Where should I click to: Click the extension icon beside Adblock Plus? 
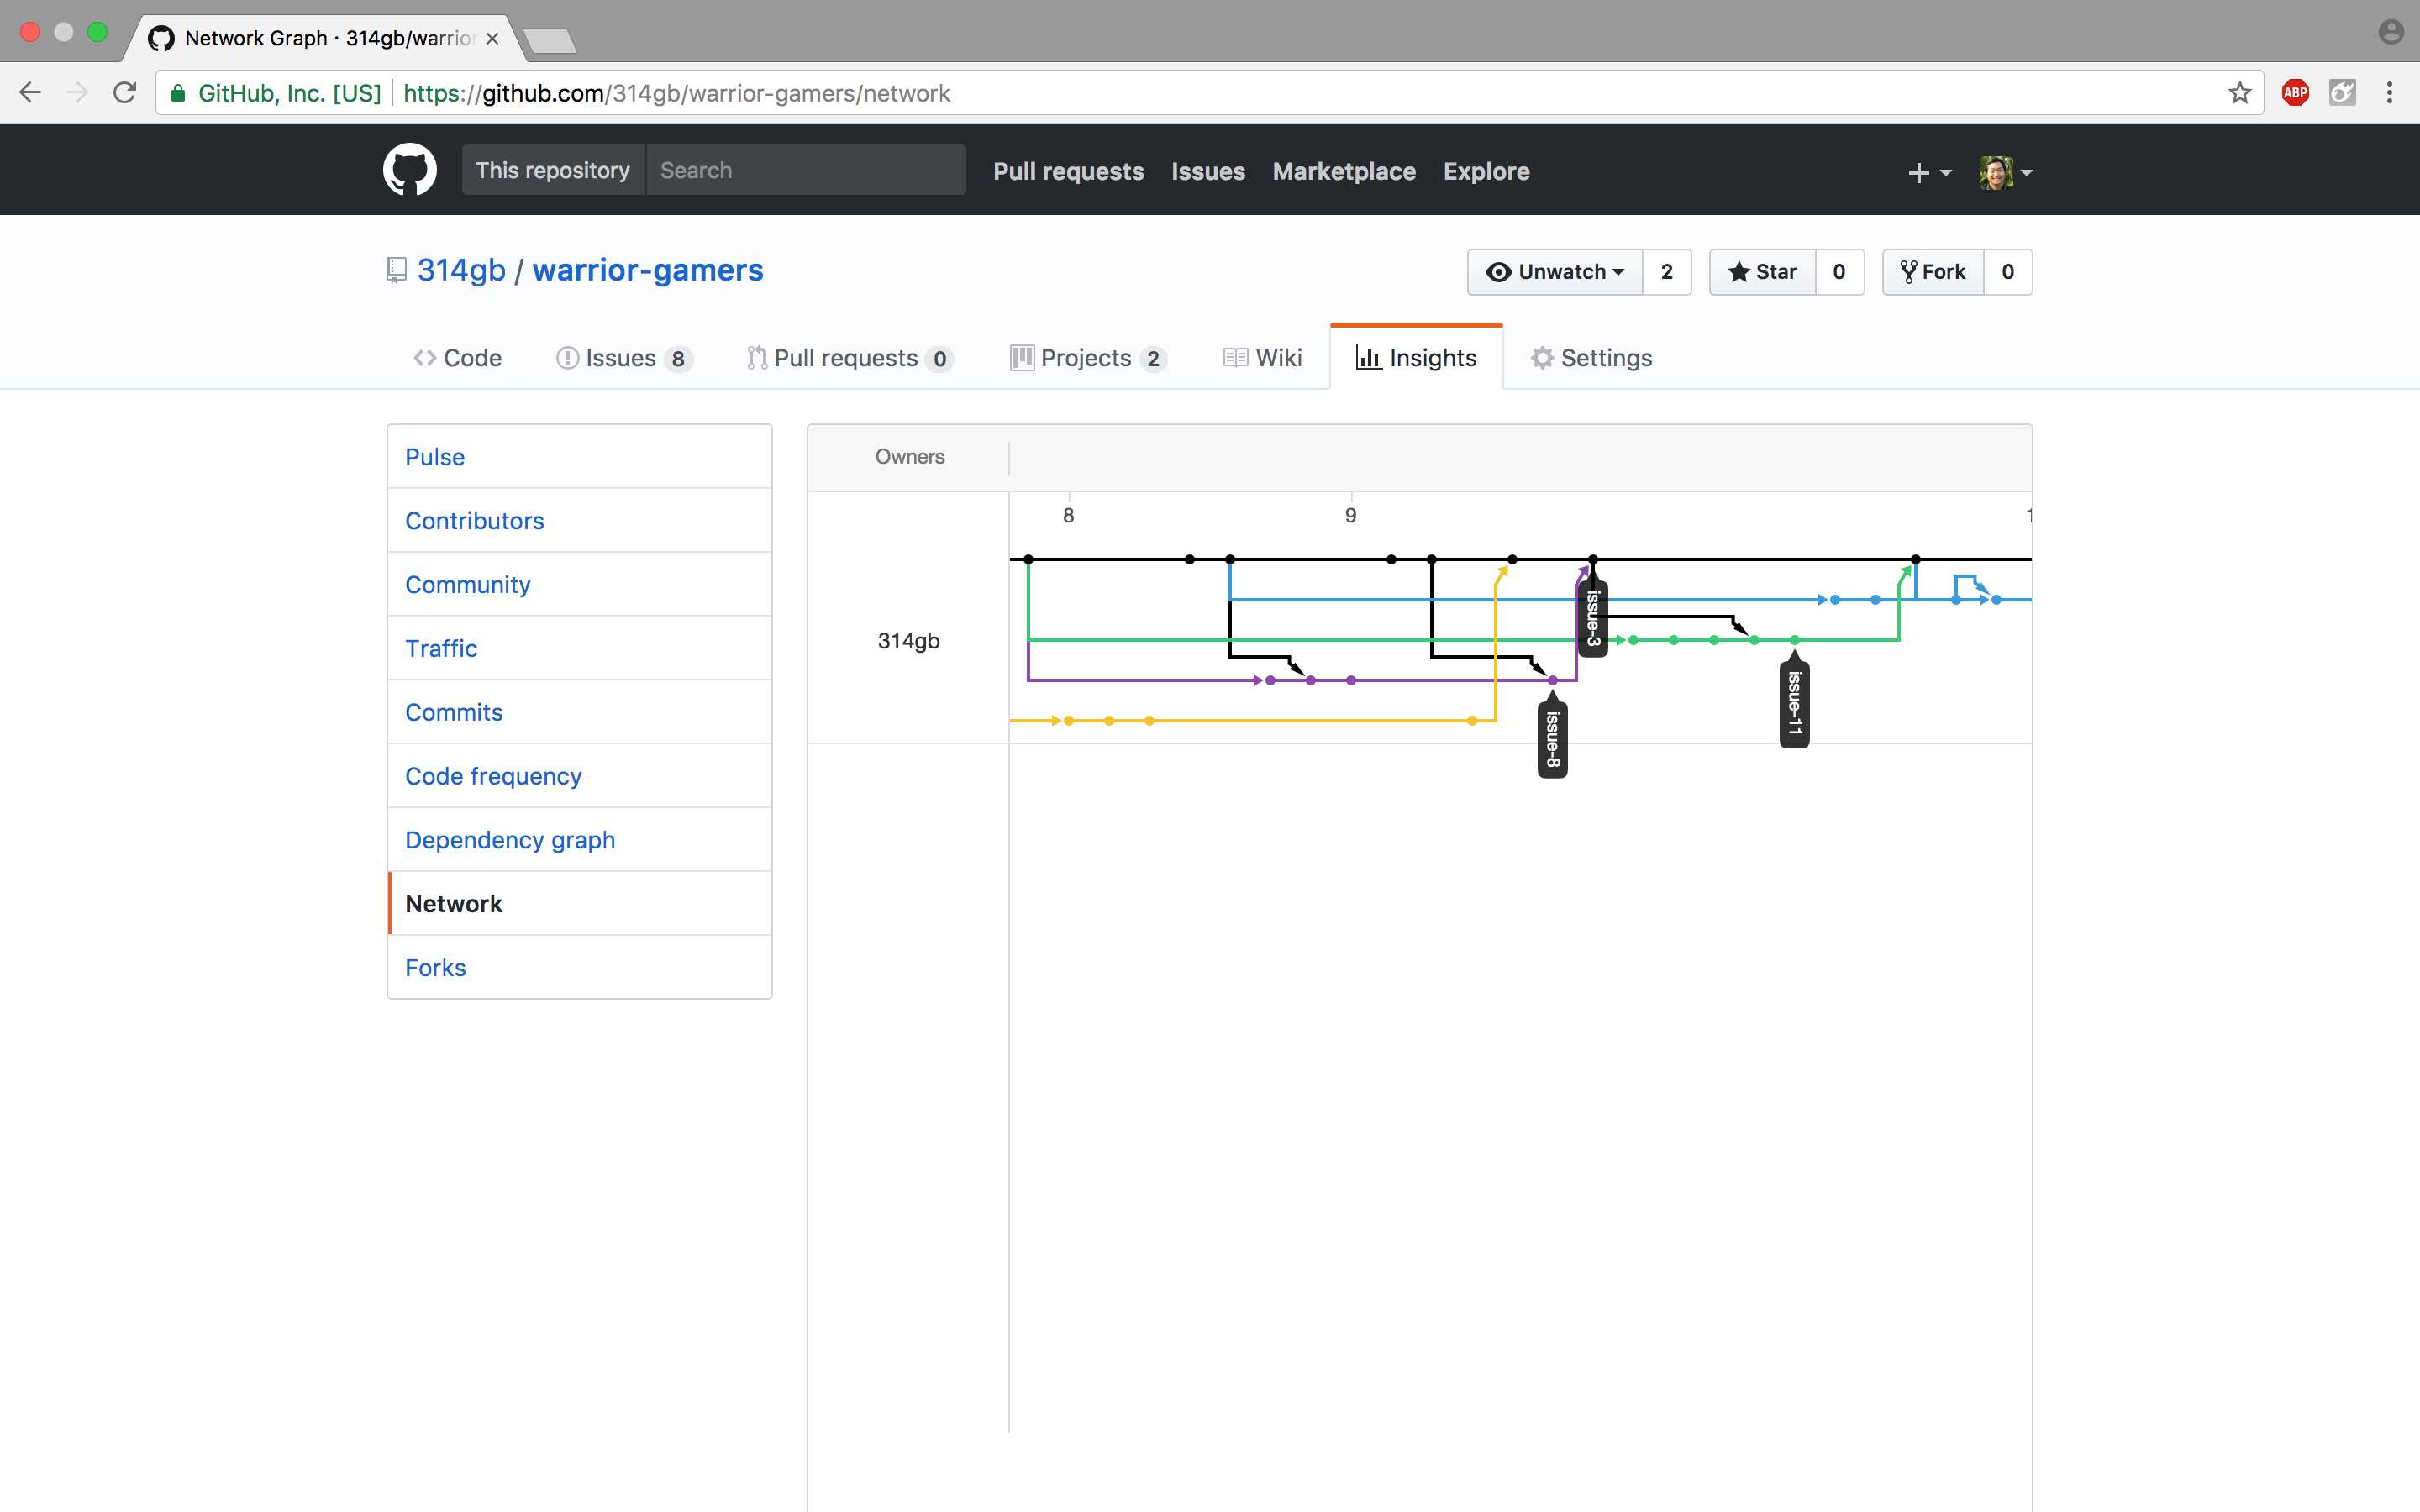click(2342, 93)
